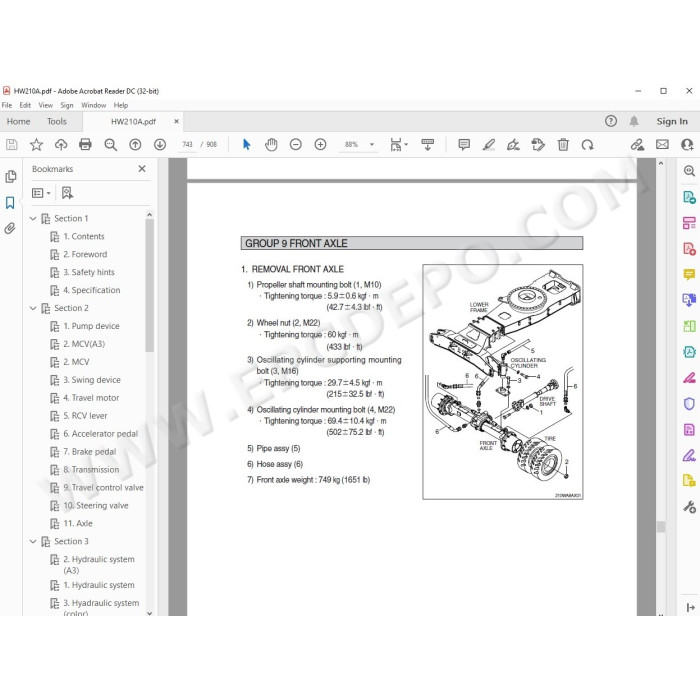Zoom out with the minus icon
700x700 pixels.
pyautogui.click(x=296, y=145)
